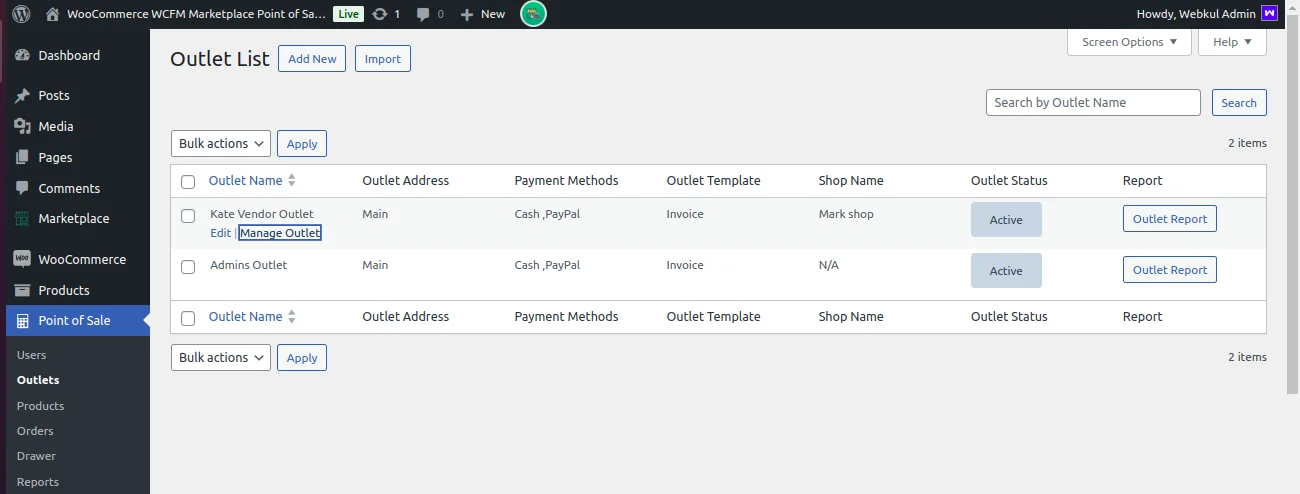Click the Products box icon in sidebar
The image size is (1300, 494).
pyautogui.click(x=23, y=291)
